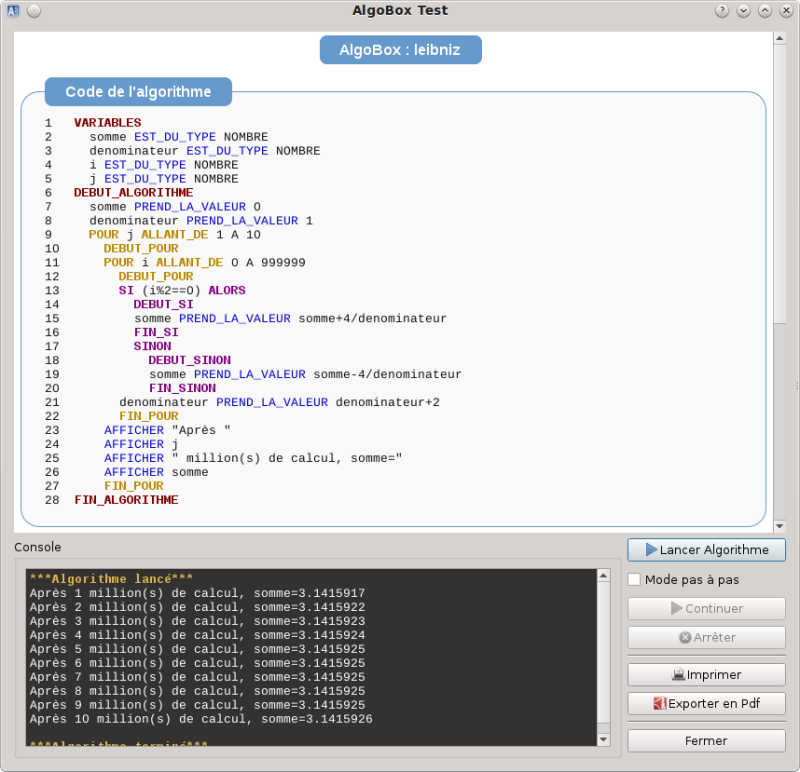Close the dialog with Fermer
Screen dimensions: 800x772
point(706,741)
